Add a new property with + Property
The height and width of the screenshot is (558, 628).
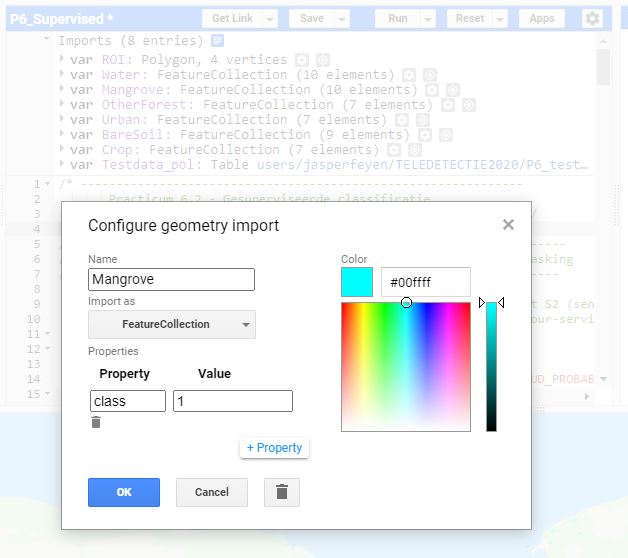[x=274, y=448]
